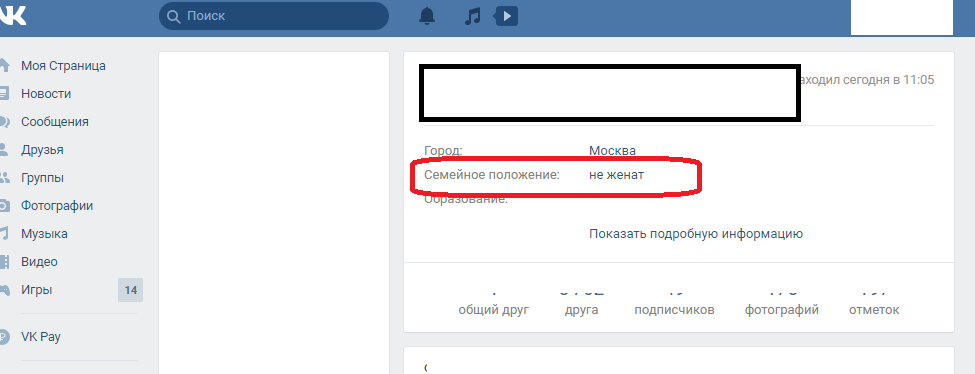Click the person icon beside Друзья
The height and width of the screenshot is (374, 975).
point(4,149)
